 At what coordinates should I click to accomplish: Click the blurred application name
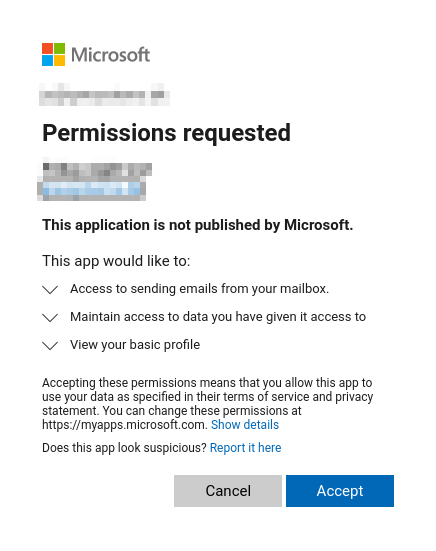pyautogui.click(x=97, y=169)
